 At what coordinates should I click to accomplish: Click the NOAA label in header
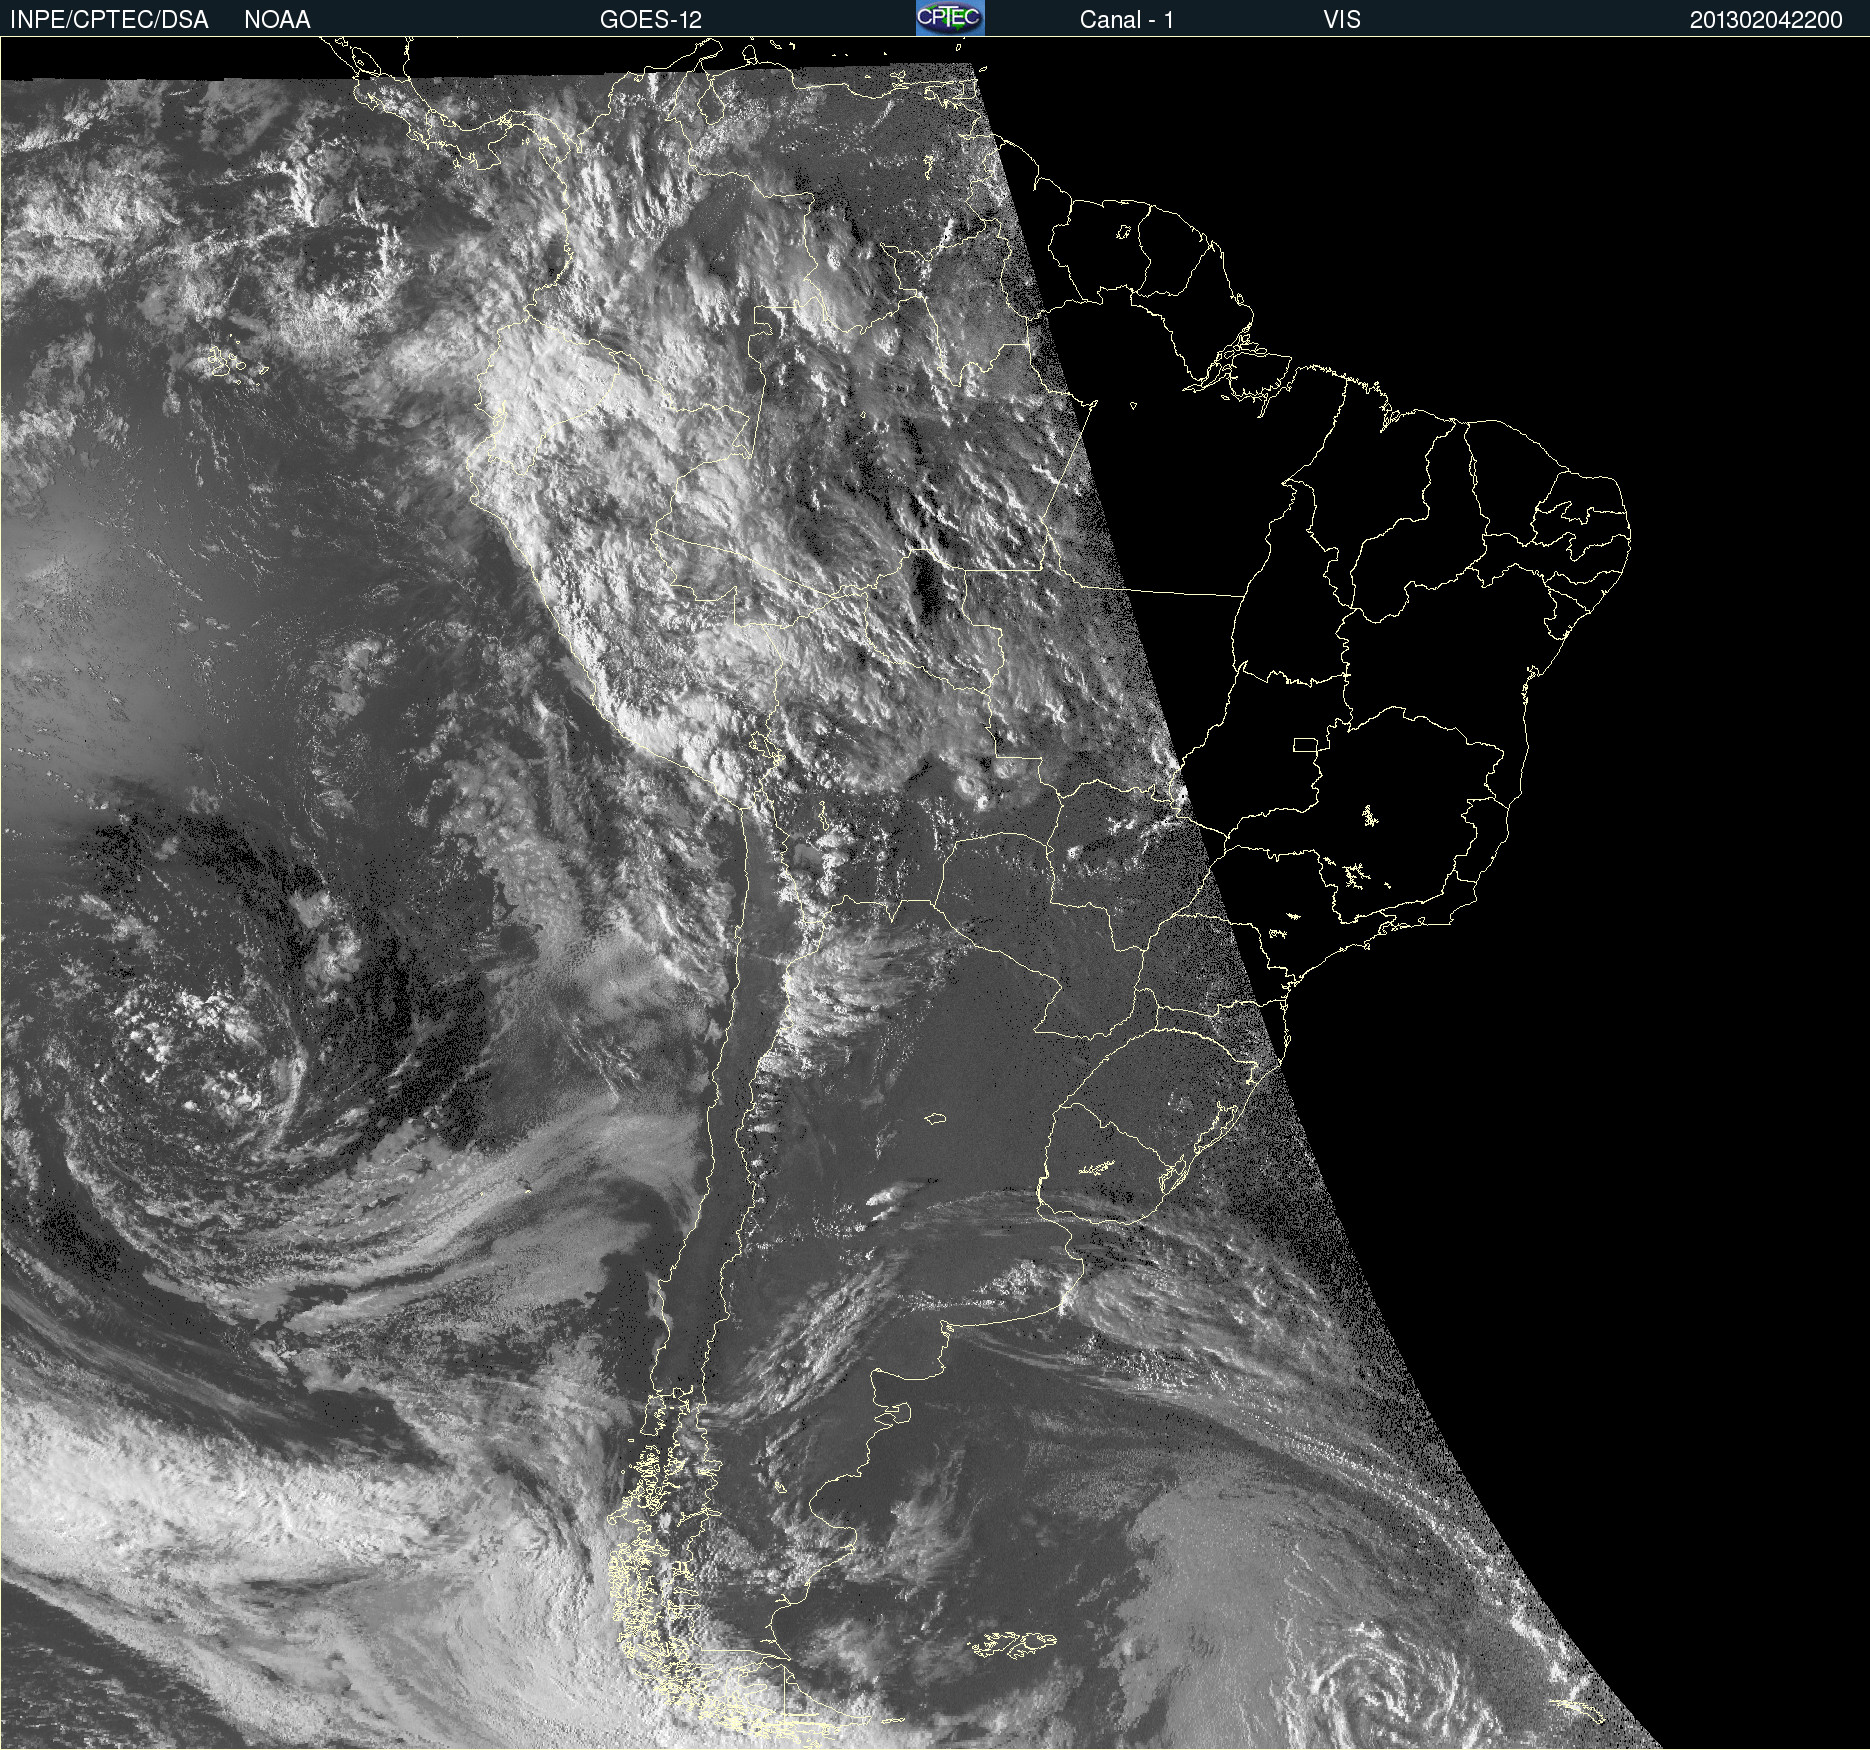click(277, 20)
